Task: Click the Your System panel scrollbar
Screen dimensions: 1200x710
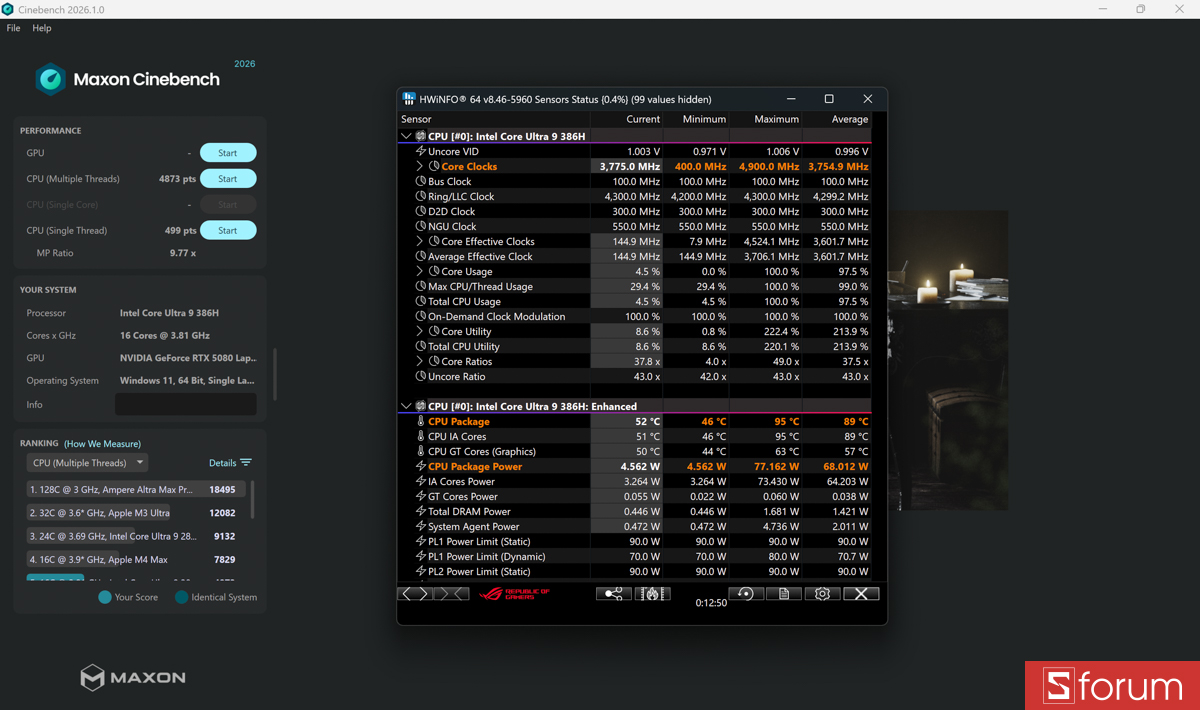Action: point(275,374)
